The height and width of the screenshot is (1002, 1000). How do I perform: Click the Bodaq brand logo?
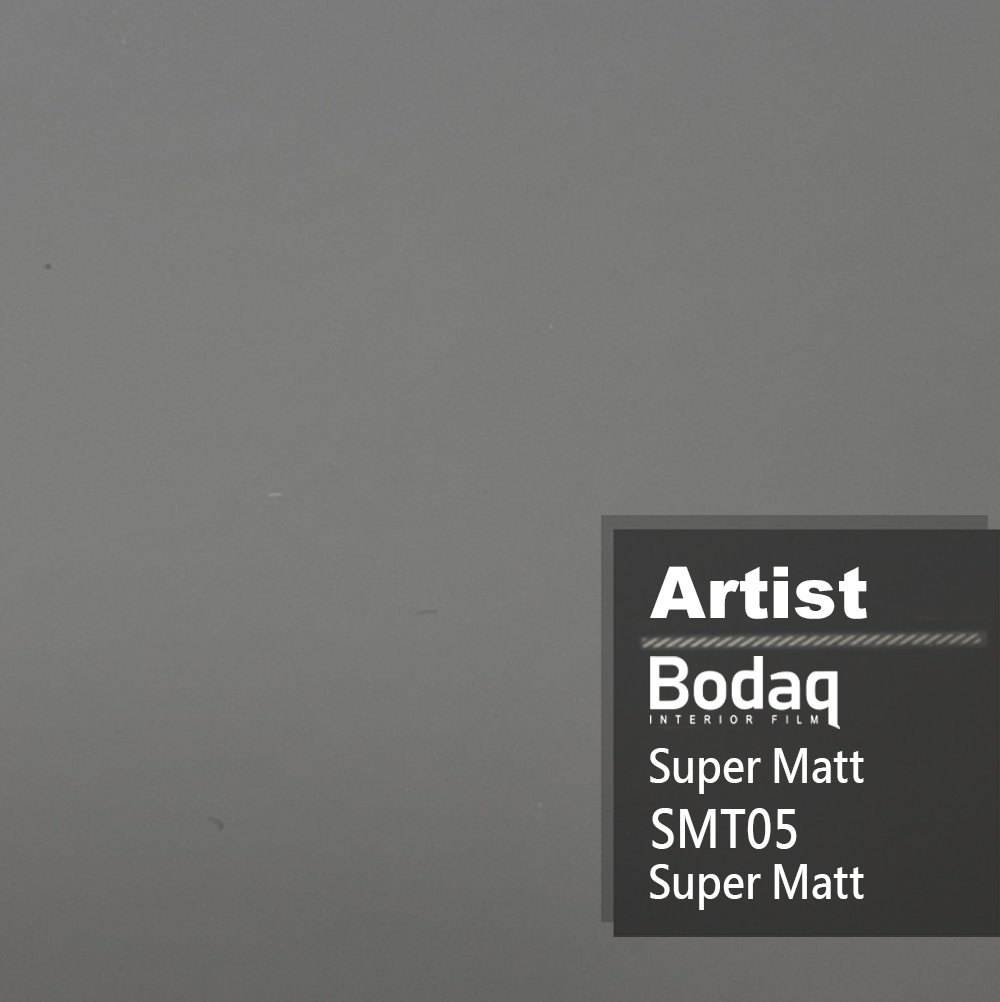744,691
